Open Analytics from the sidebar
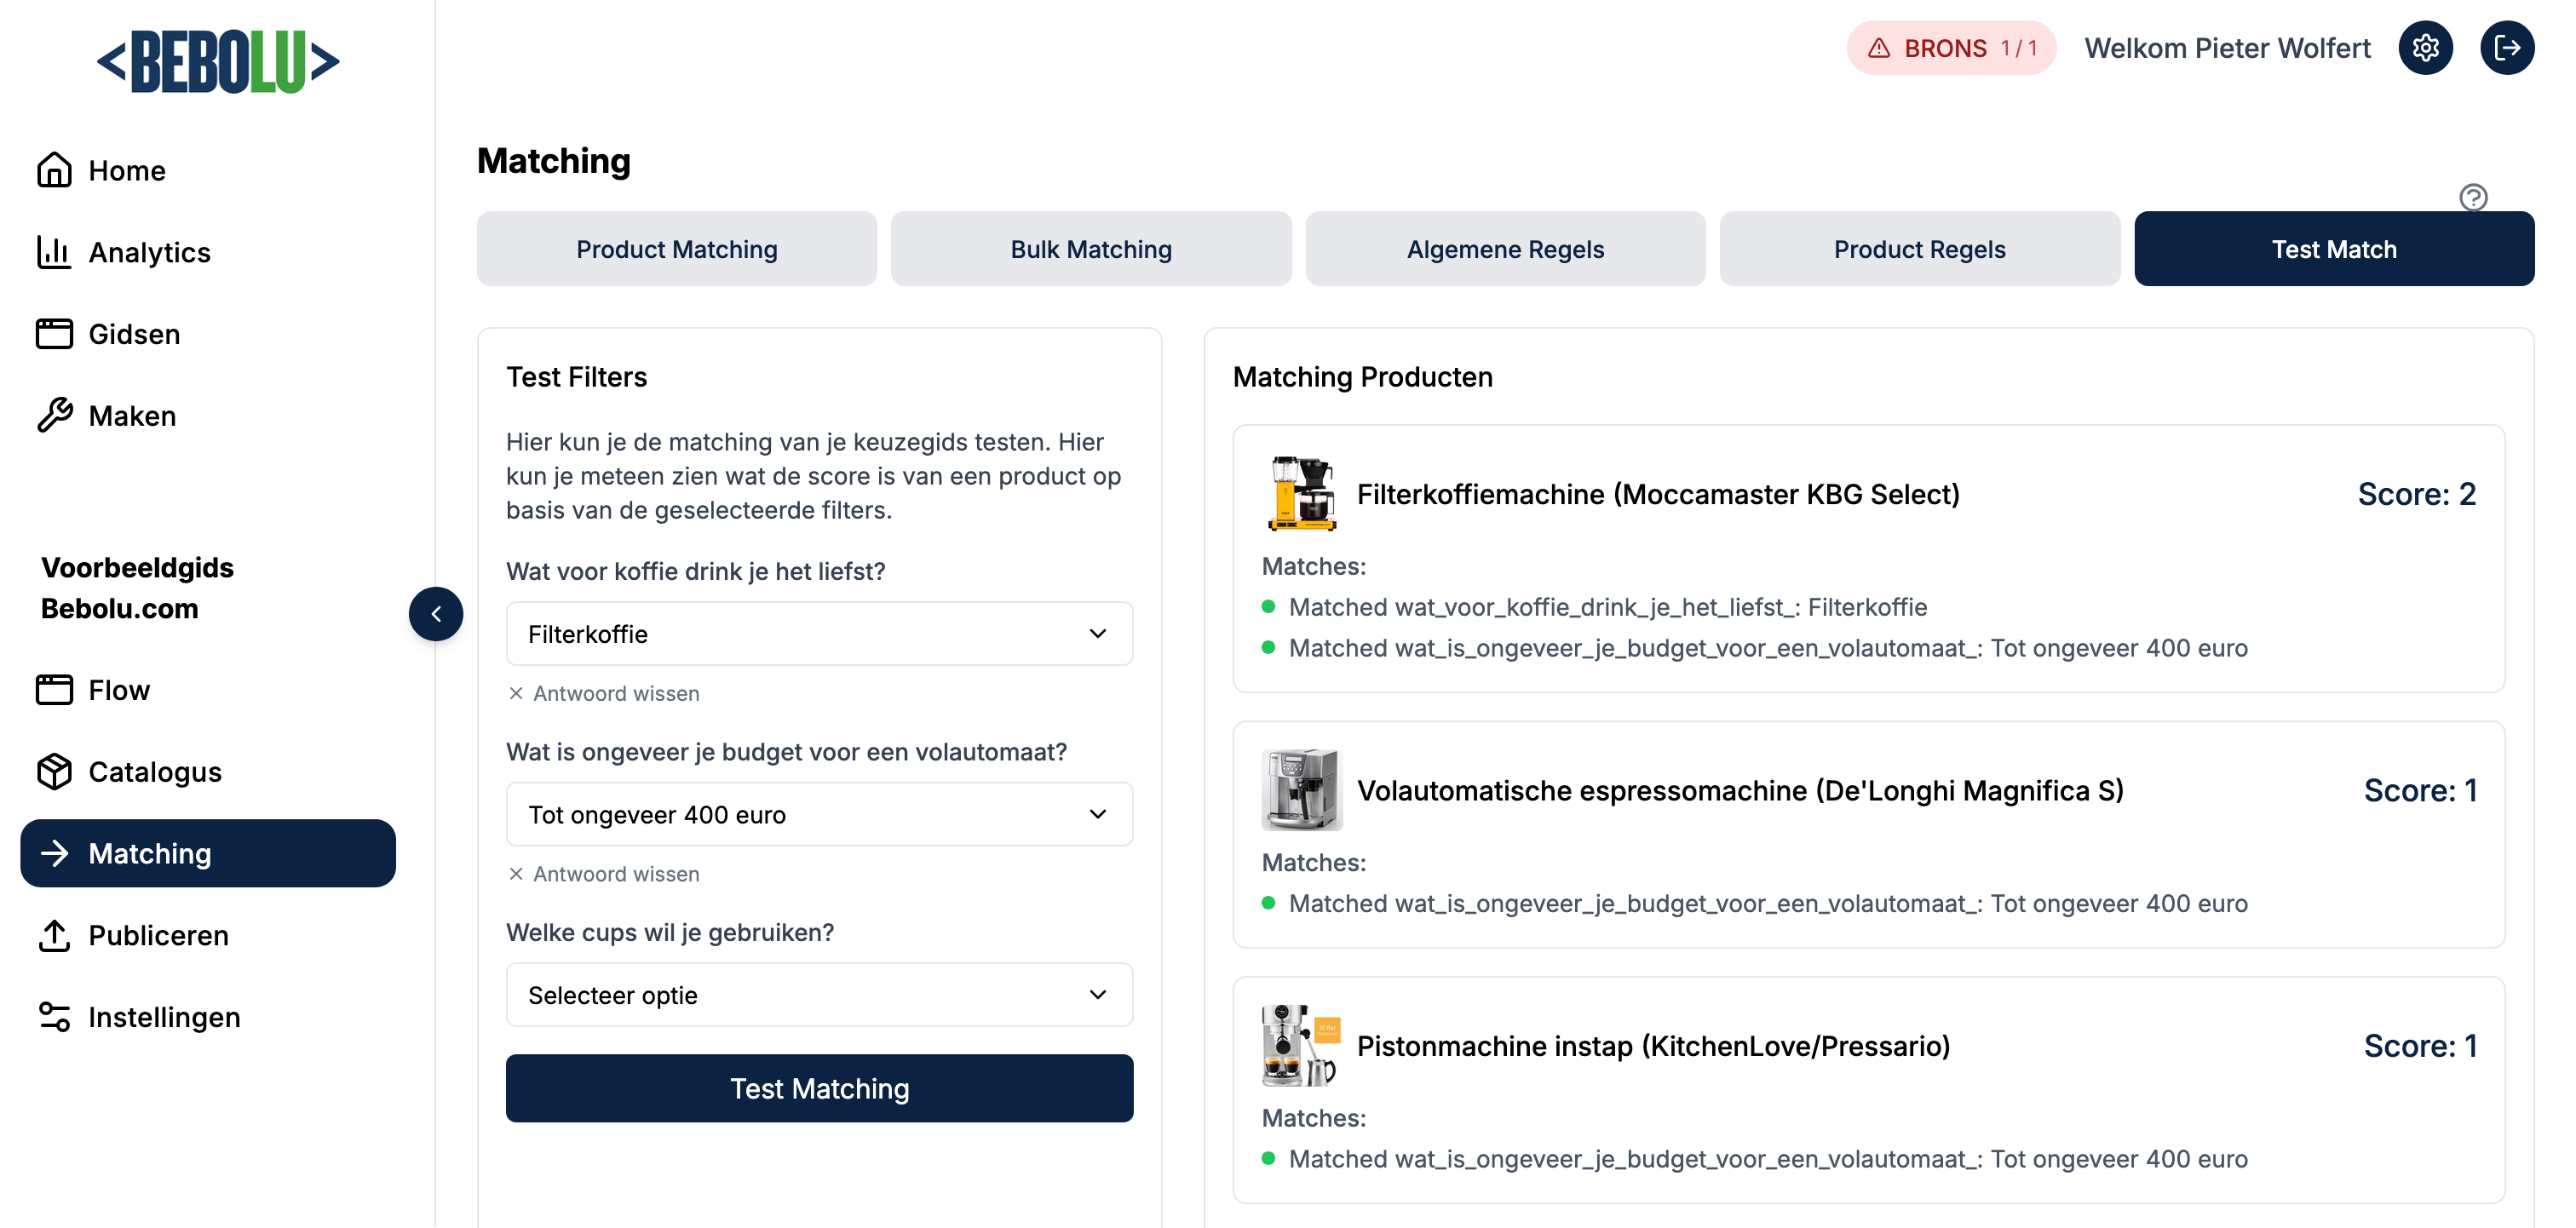The image size is (2576, 1228). coord(149,252)
